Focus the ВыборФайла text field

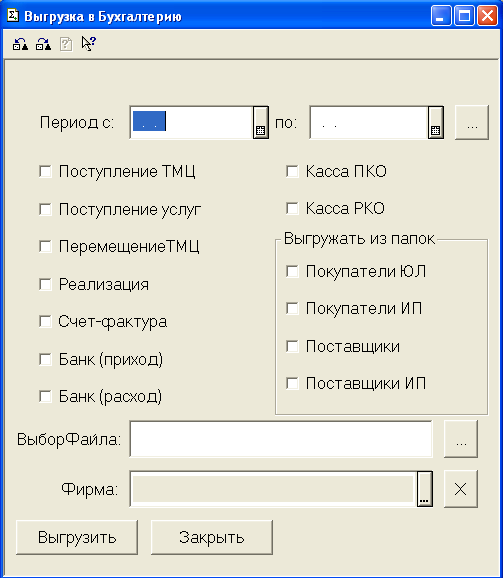pos(281,439)
